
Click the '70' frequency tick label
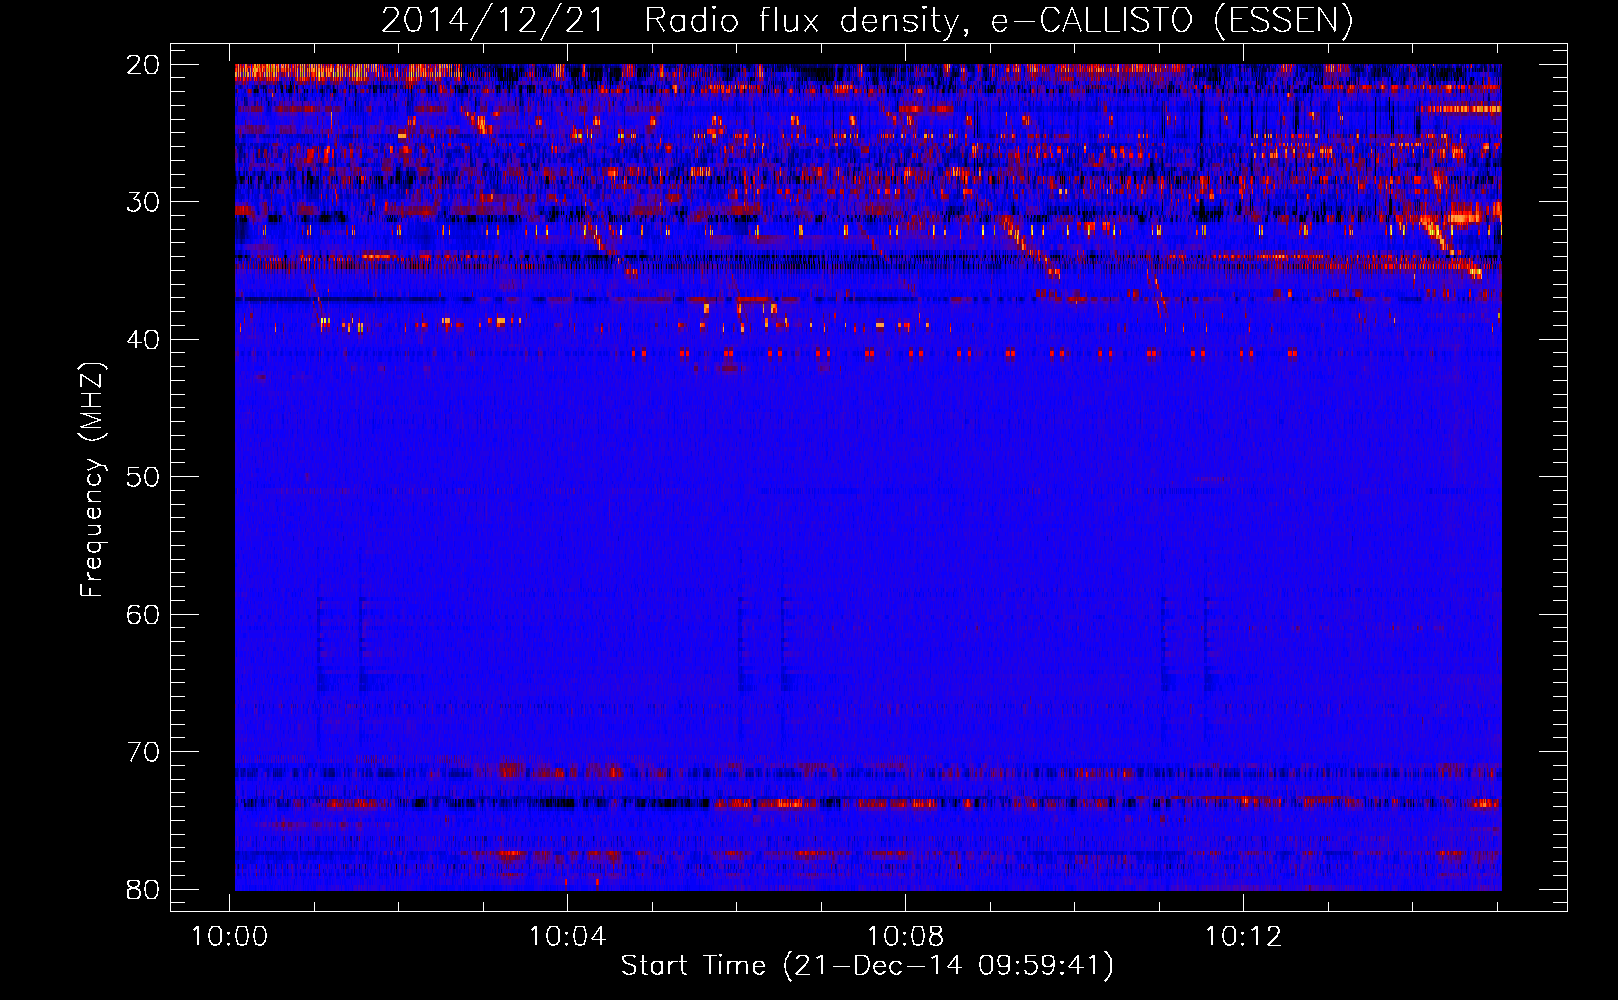point(143,752)
